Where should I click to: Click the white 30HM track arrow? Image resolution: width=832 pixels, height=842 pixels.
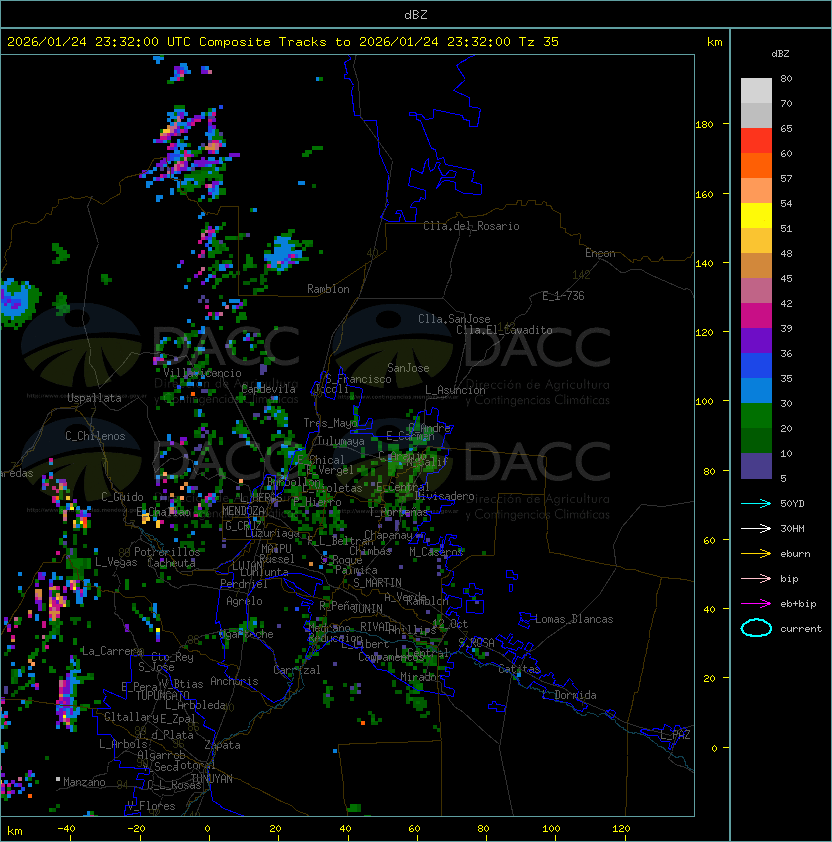click(x=756, y=528)
